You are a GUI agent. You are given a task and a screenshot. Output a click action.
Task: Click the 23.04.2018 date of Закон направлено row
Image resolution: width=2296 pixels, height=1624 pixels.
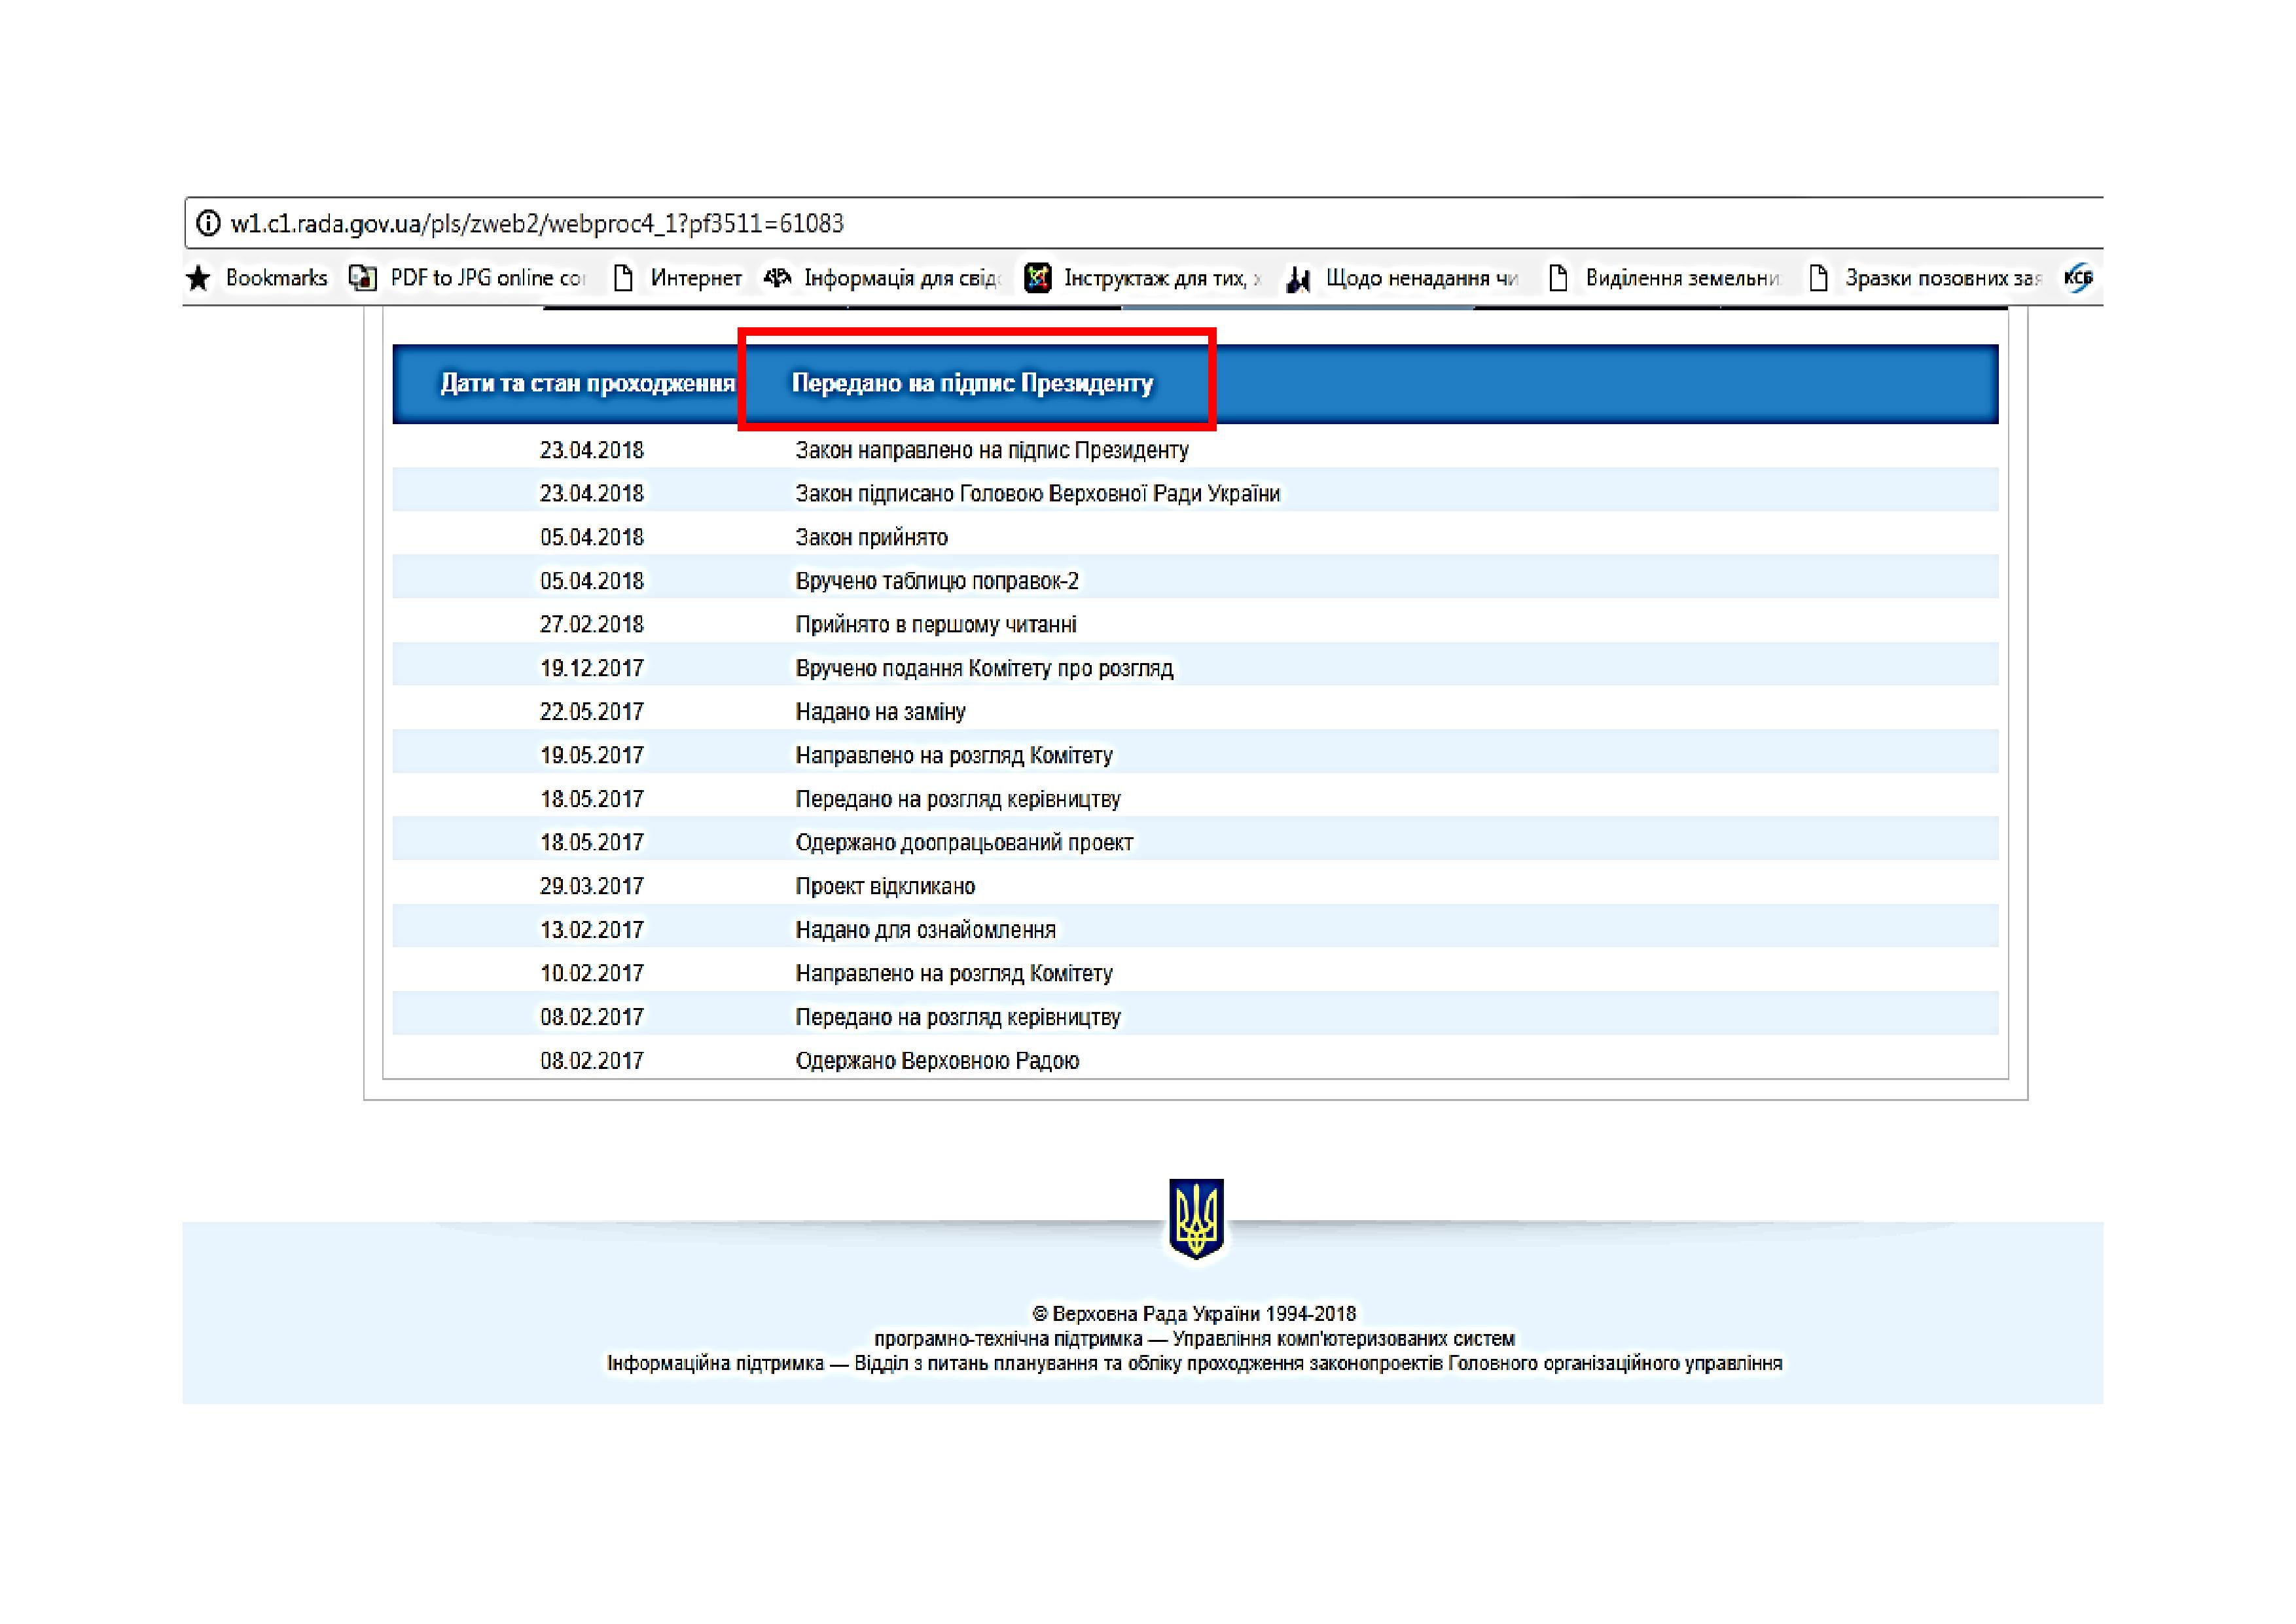(x=592, y=450)
